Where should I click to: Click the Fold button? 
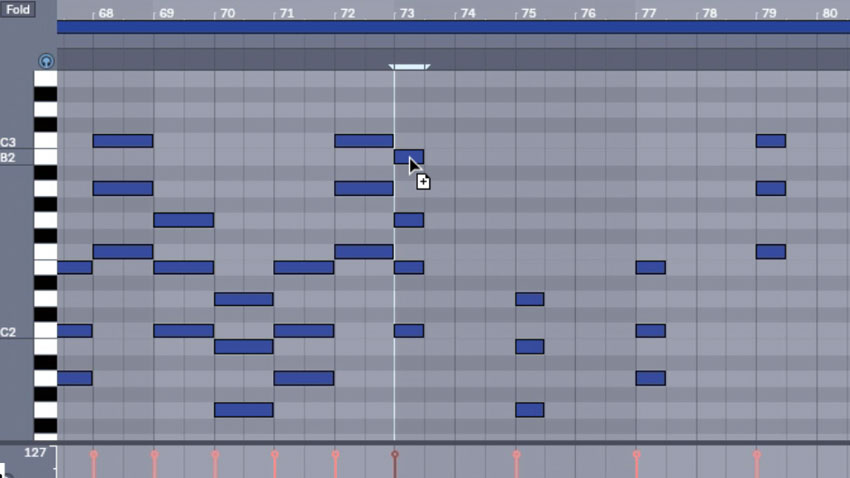(18, 9)
